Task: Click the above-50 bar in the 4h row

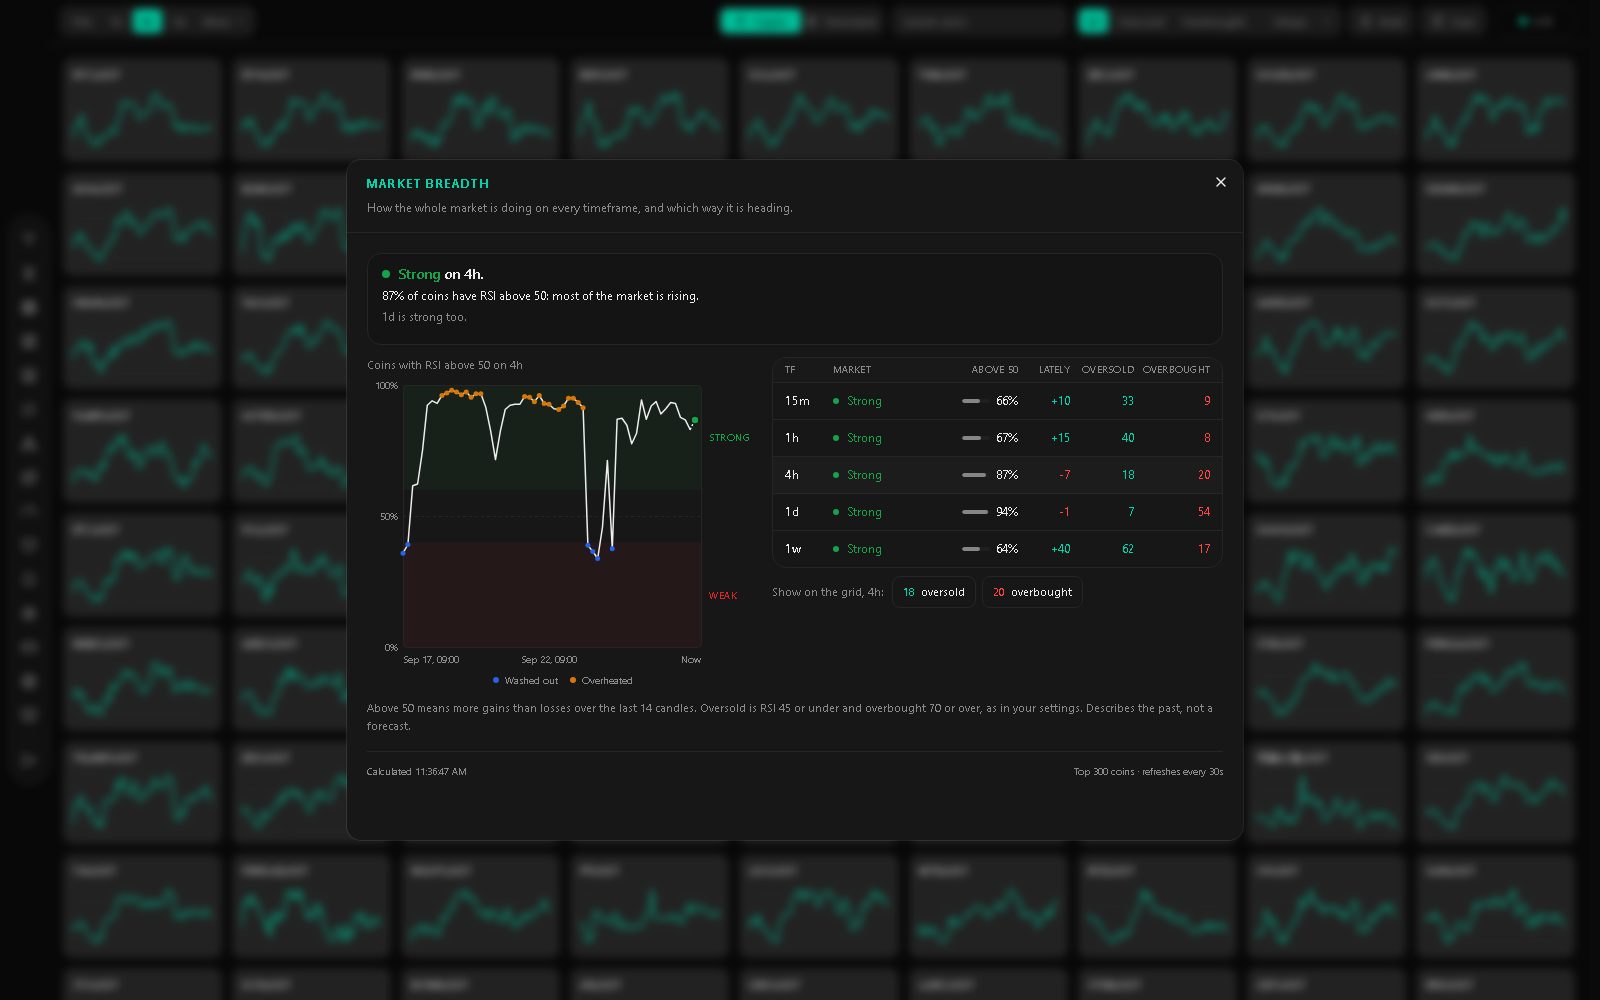Action: pos(974,475)
